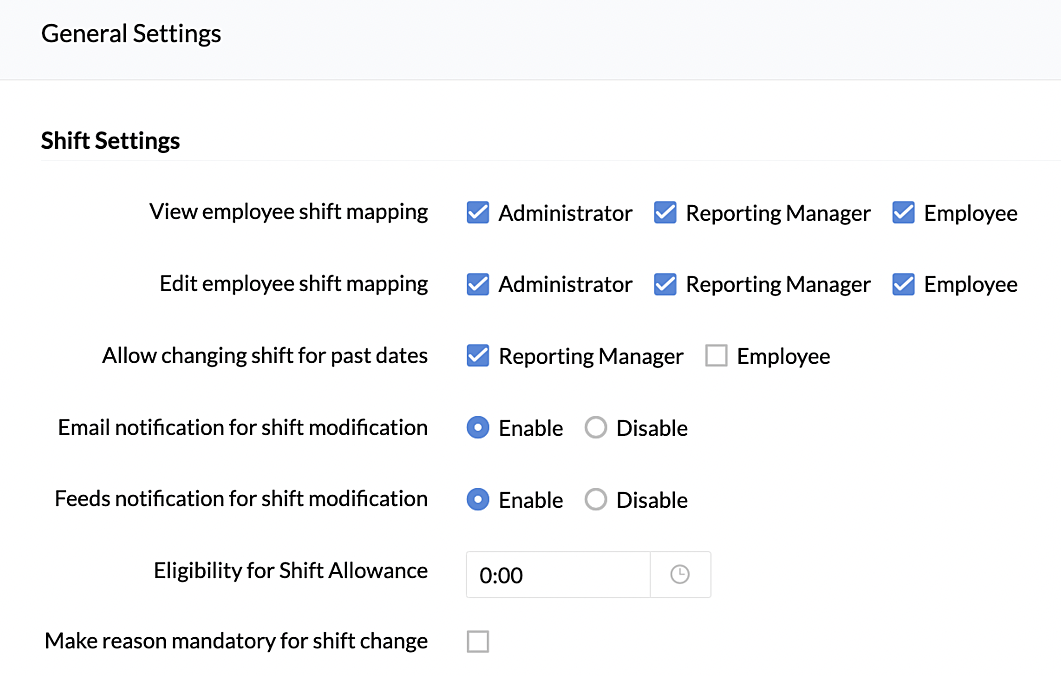Click the Make reason mandatory label text

click(236, 641)
